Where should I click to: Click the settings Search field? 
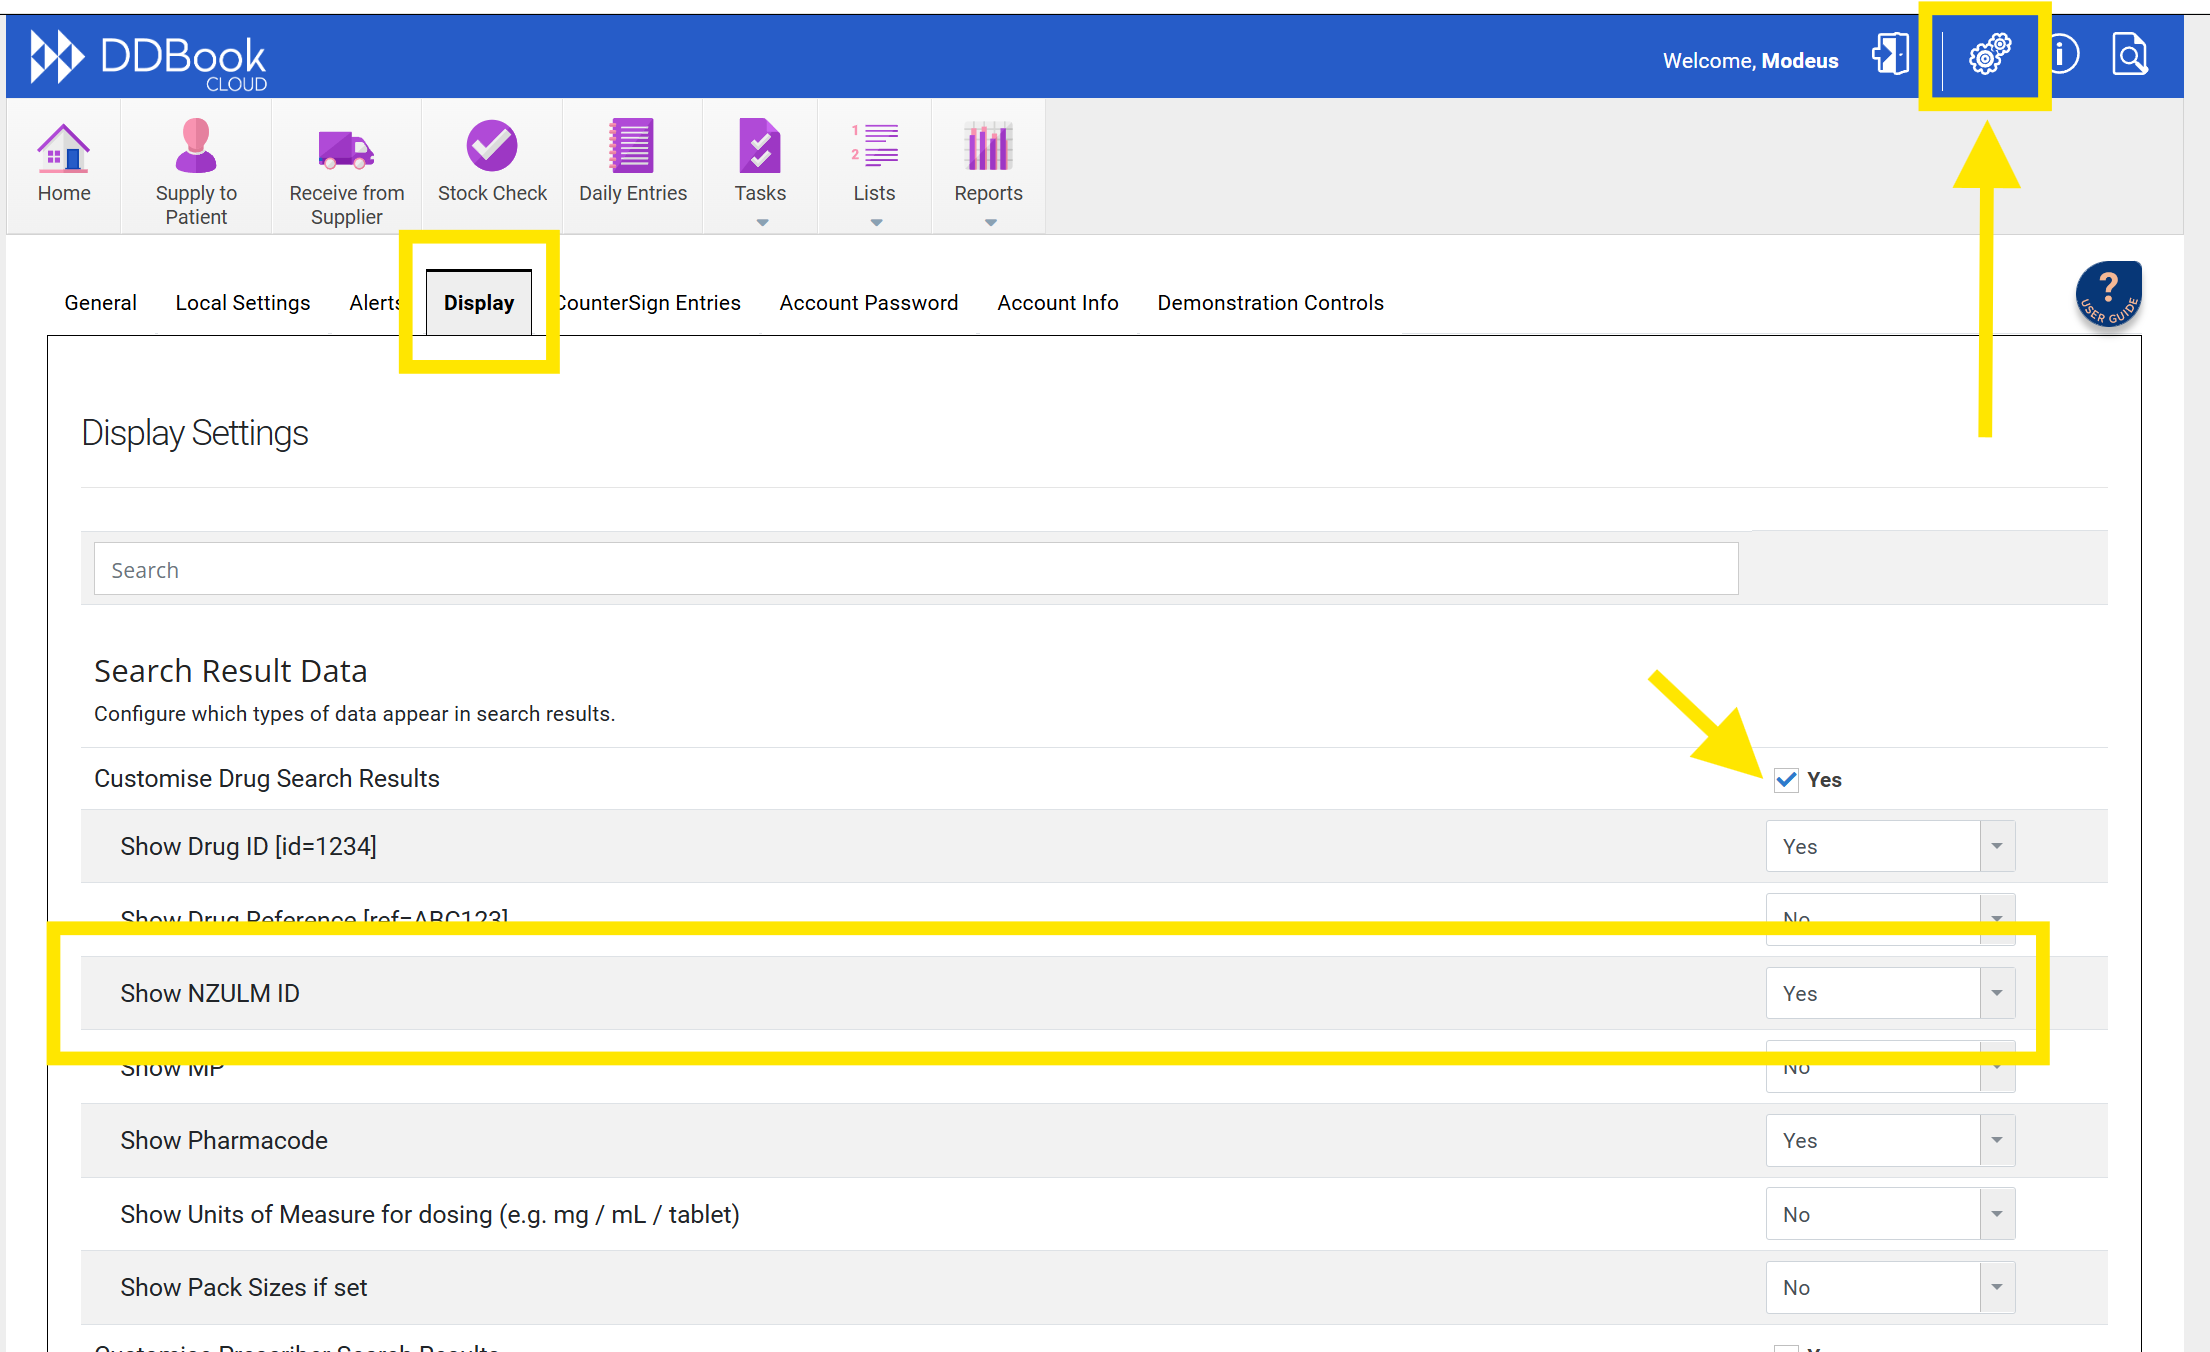click(x=916, y=569)
